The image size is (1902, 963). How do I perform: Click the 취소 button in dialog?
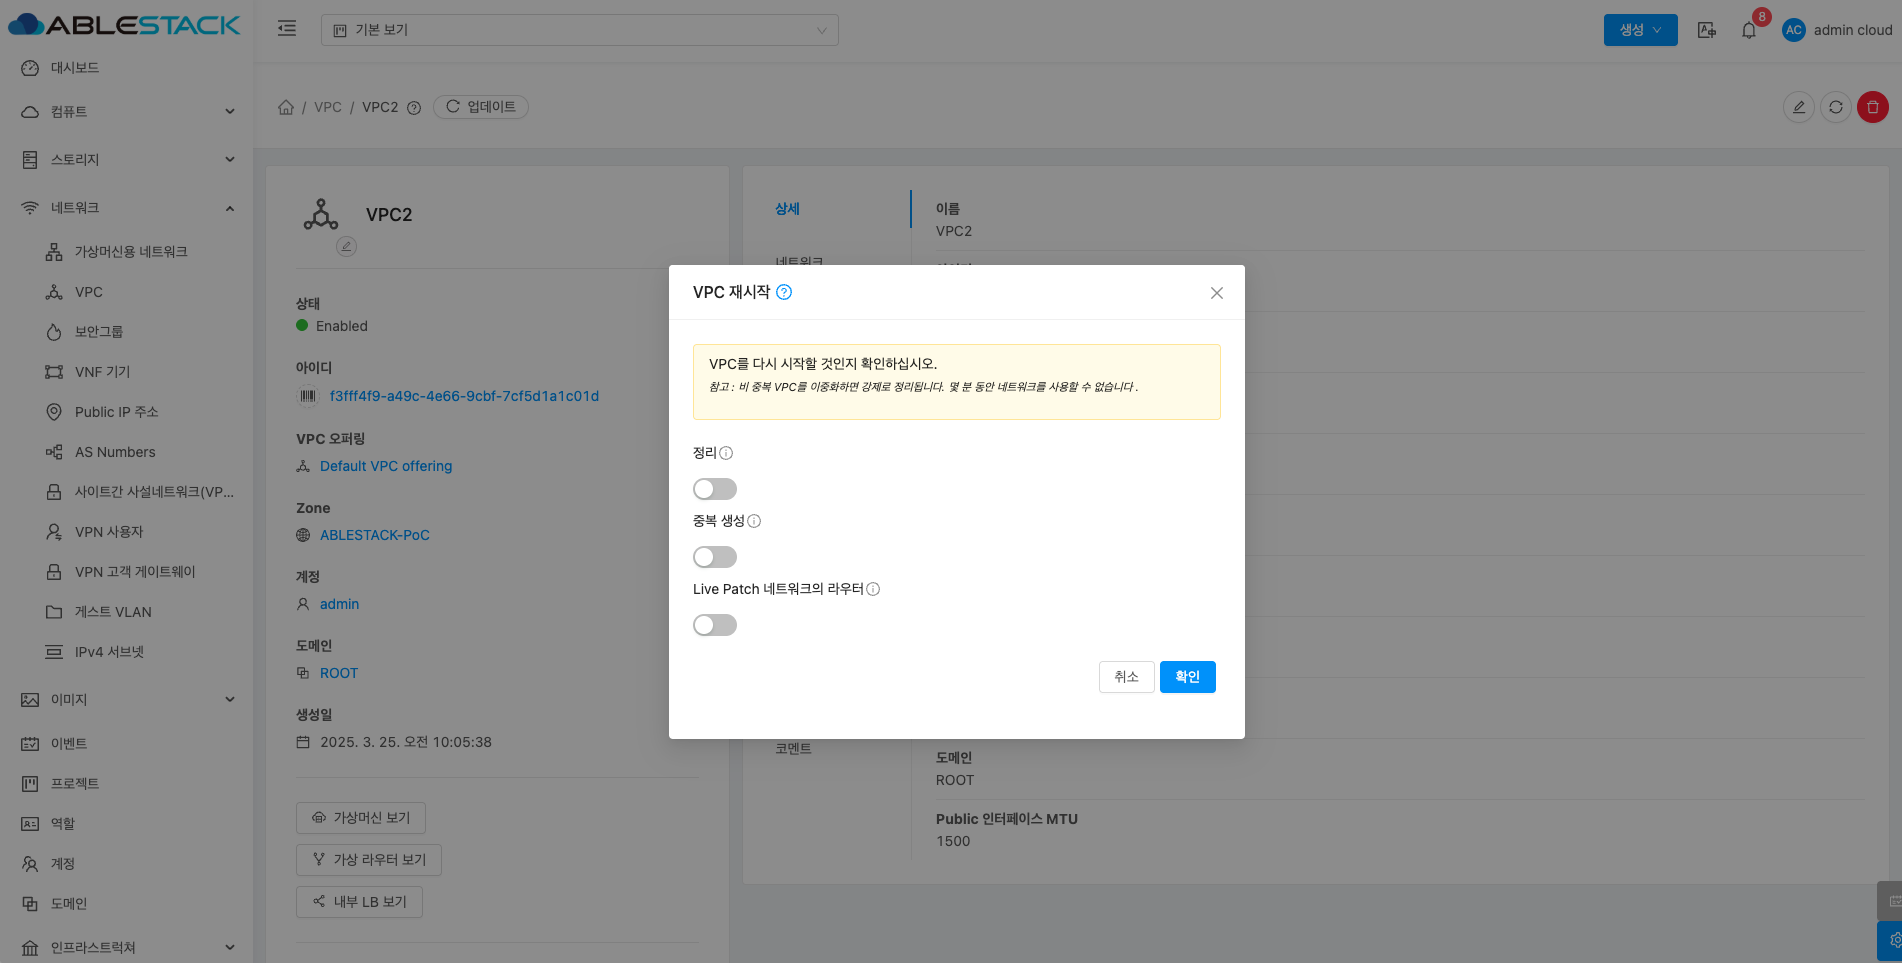click(x=1126, y=677)
